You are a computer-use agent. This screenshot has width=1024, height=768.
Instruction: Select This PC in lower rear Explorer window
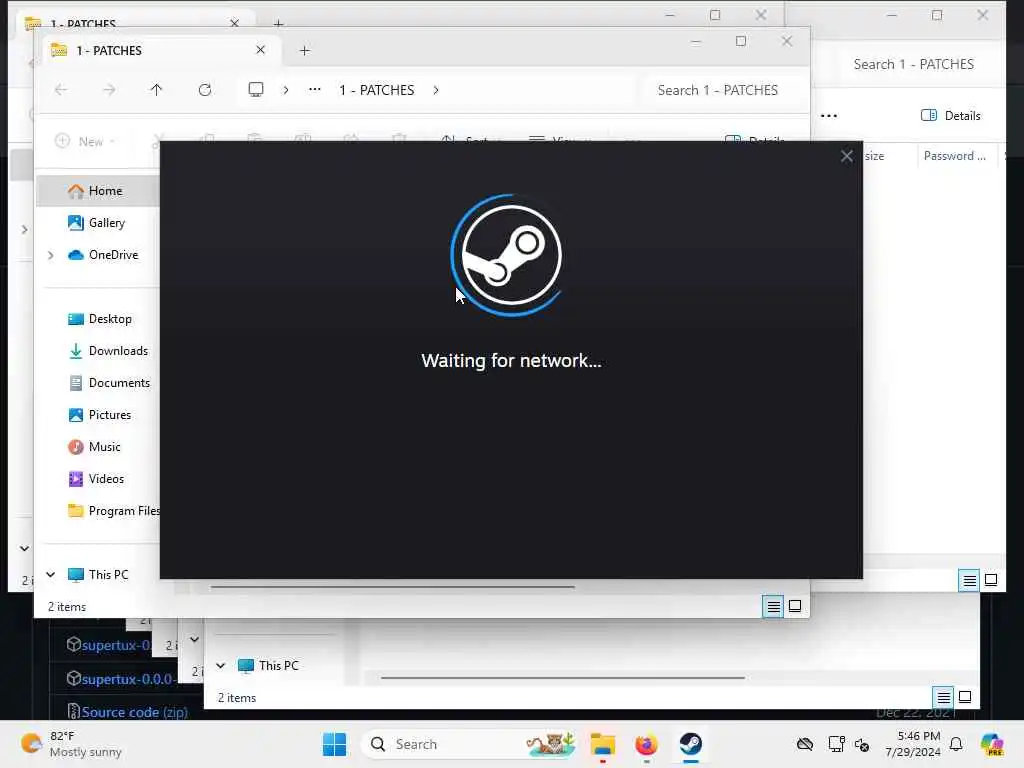[268, 665]
